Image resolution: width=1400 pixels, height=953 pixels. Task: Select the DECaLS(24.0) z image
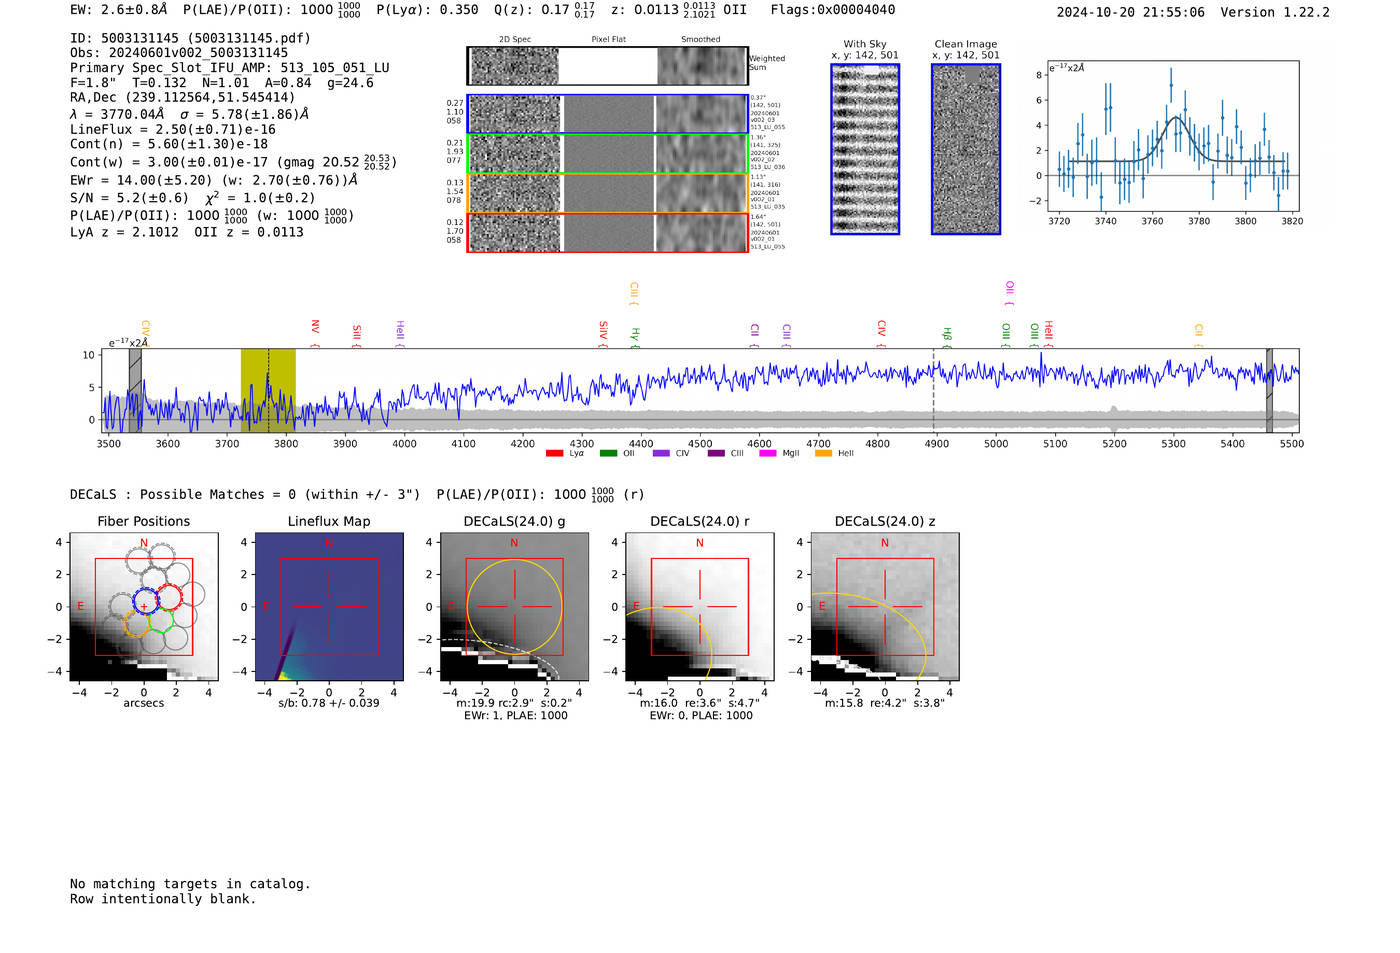(885, 607)
